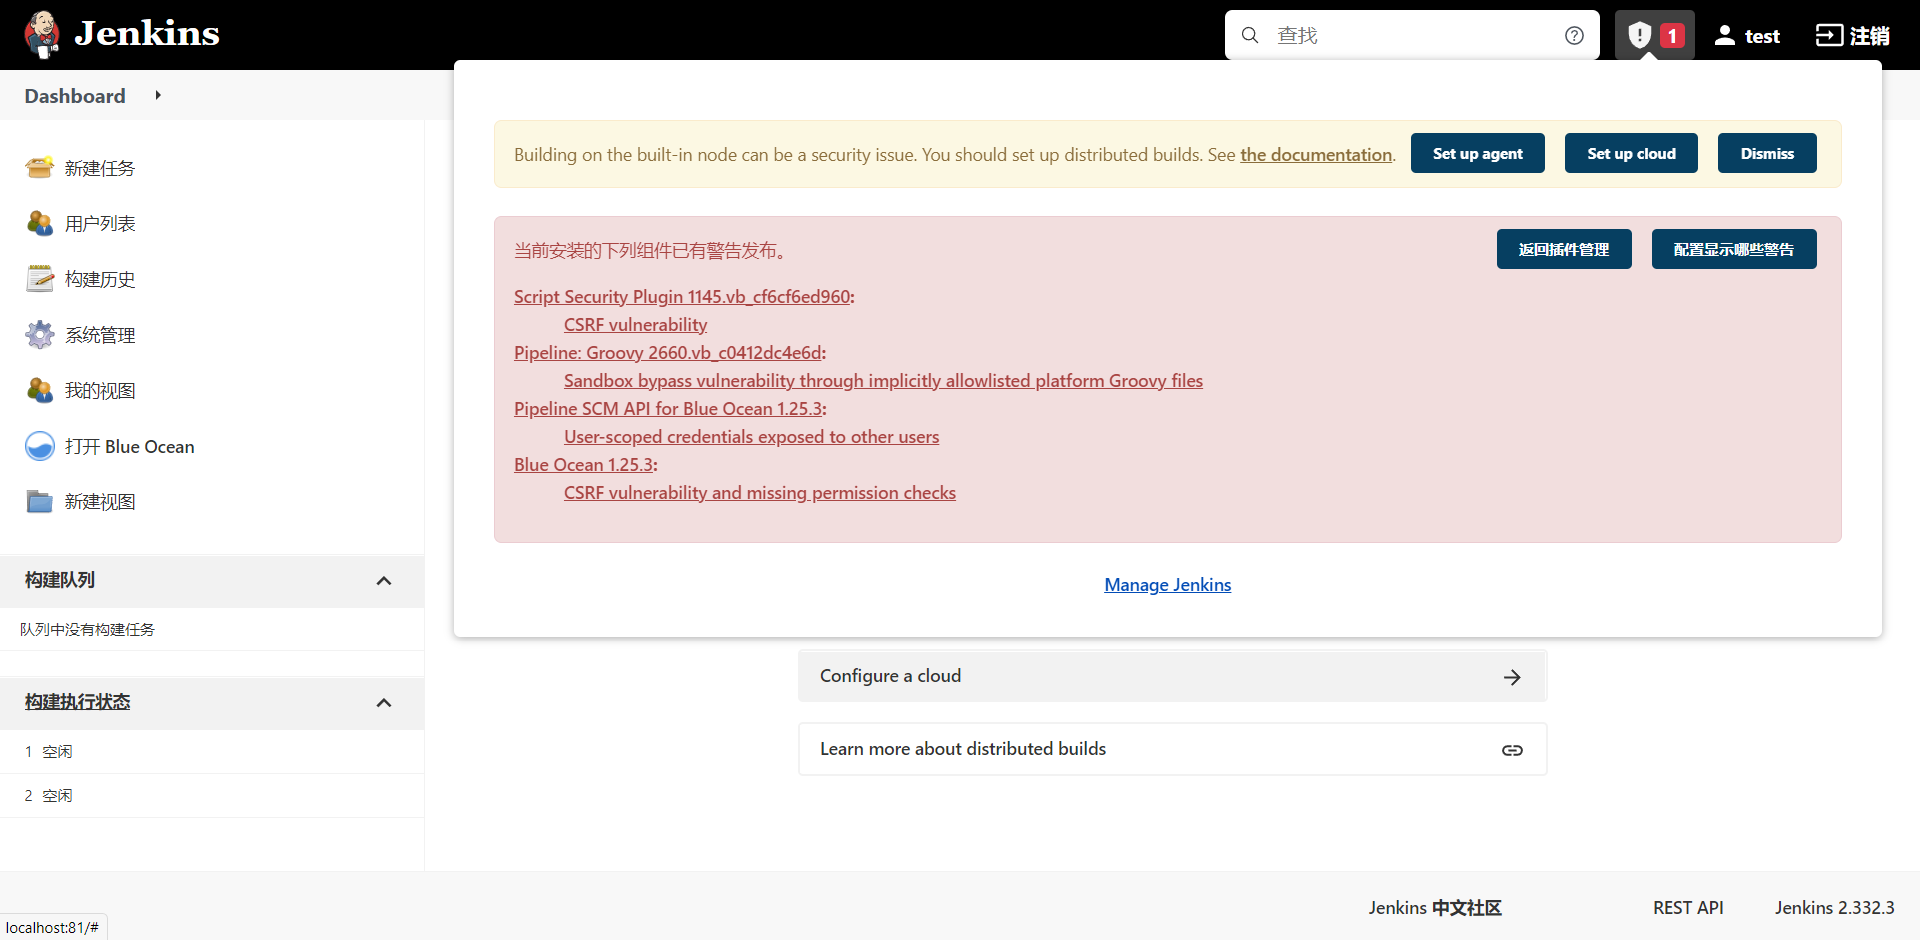Click Set up cloud button
This screenshot has height=940, width=1920.
tap(1631, 153)
